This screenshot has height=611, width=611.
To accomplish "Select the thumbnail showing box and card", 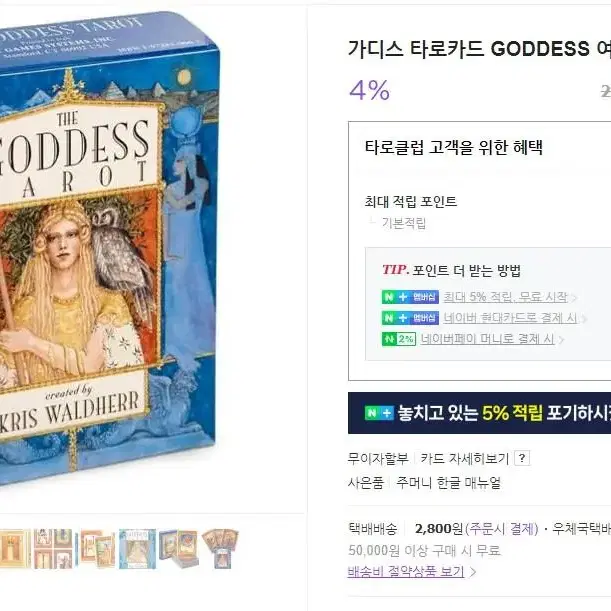I will pyautogui.click(x=178, y=548).
